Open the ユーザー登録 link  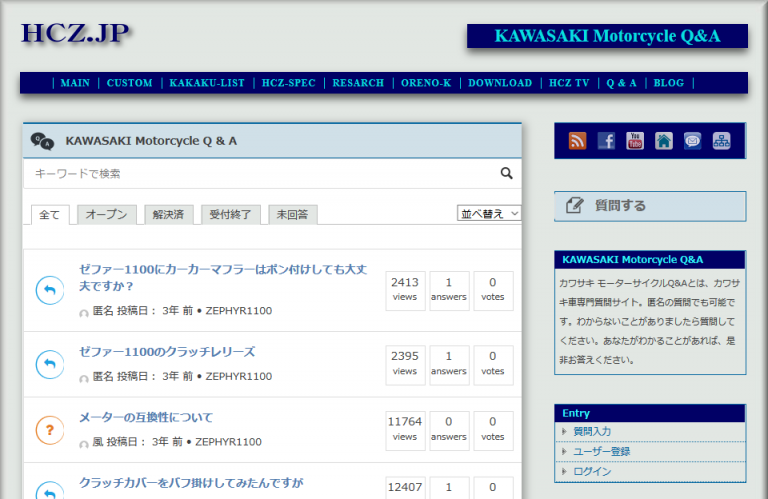[601, 451]
